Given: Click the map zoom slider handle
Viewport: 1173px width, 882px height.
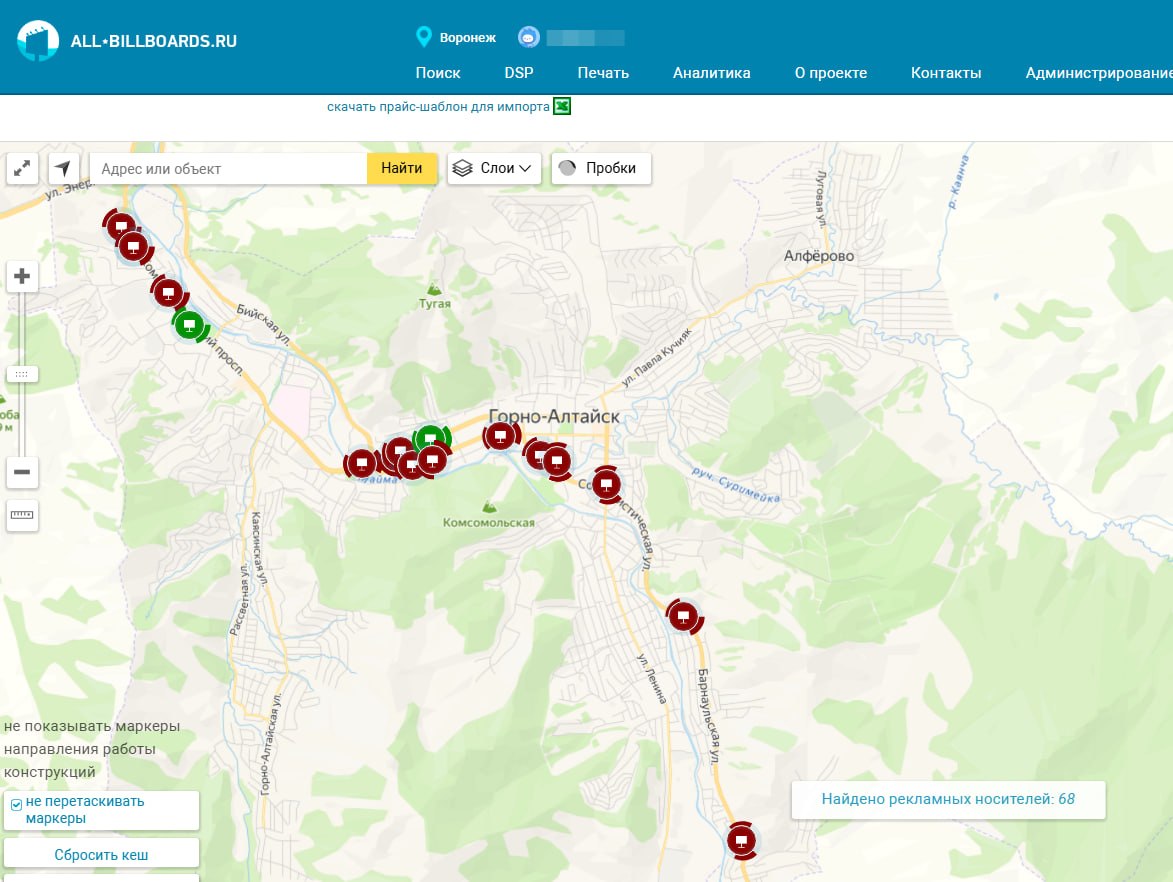Looking at the screenshot, I should click(x=22, y=374).
